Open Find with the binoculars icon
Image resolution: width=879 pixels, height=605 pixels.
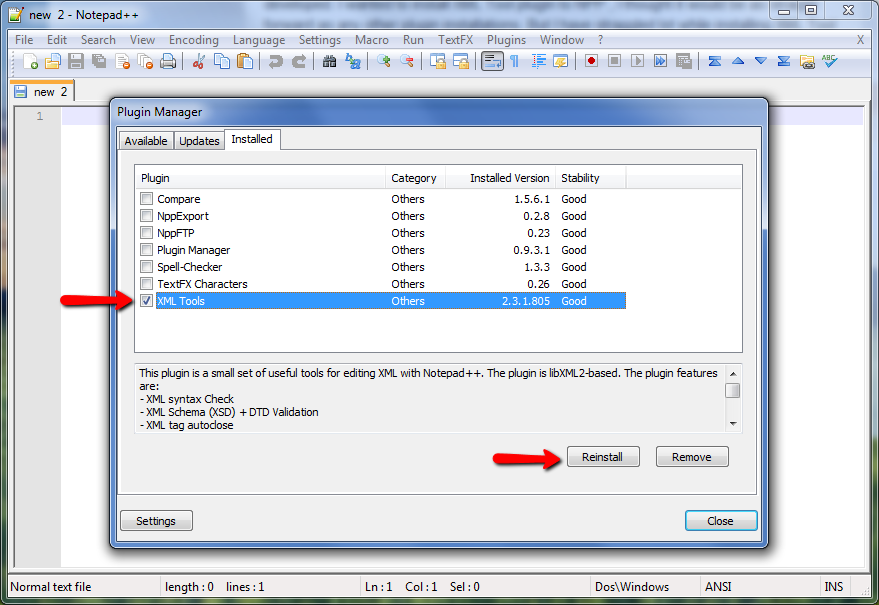click(329, 61)
